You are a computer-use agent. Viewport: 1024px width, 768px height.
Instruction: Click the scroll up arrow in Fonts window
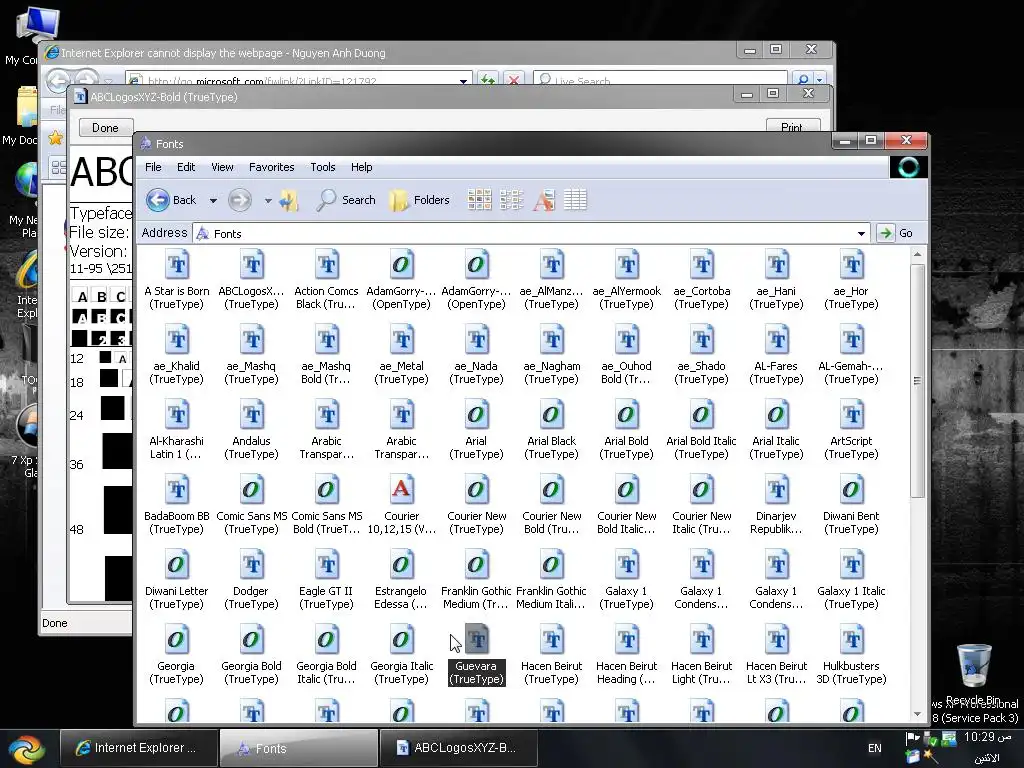(917, 254)
